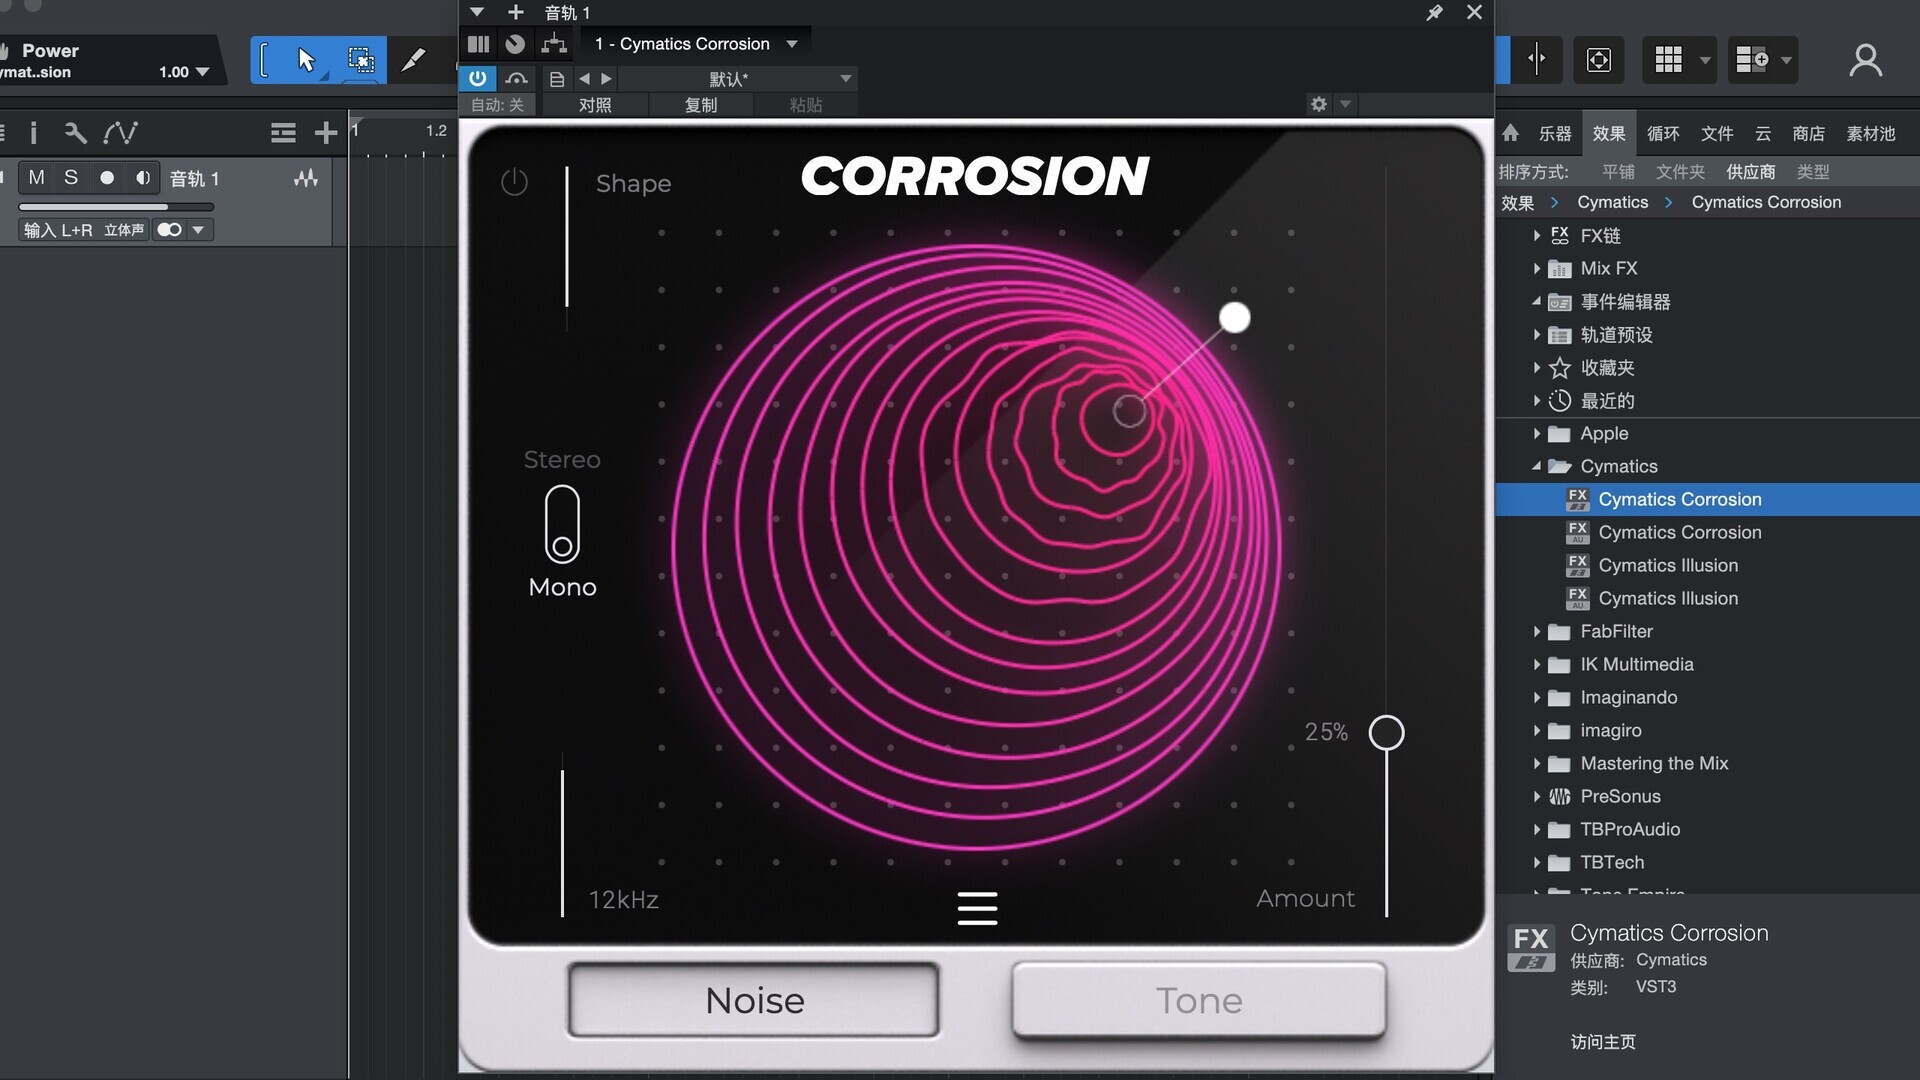Open the plugin channel editor bars icon

pyautogui.click(x=479, y=44)
